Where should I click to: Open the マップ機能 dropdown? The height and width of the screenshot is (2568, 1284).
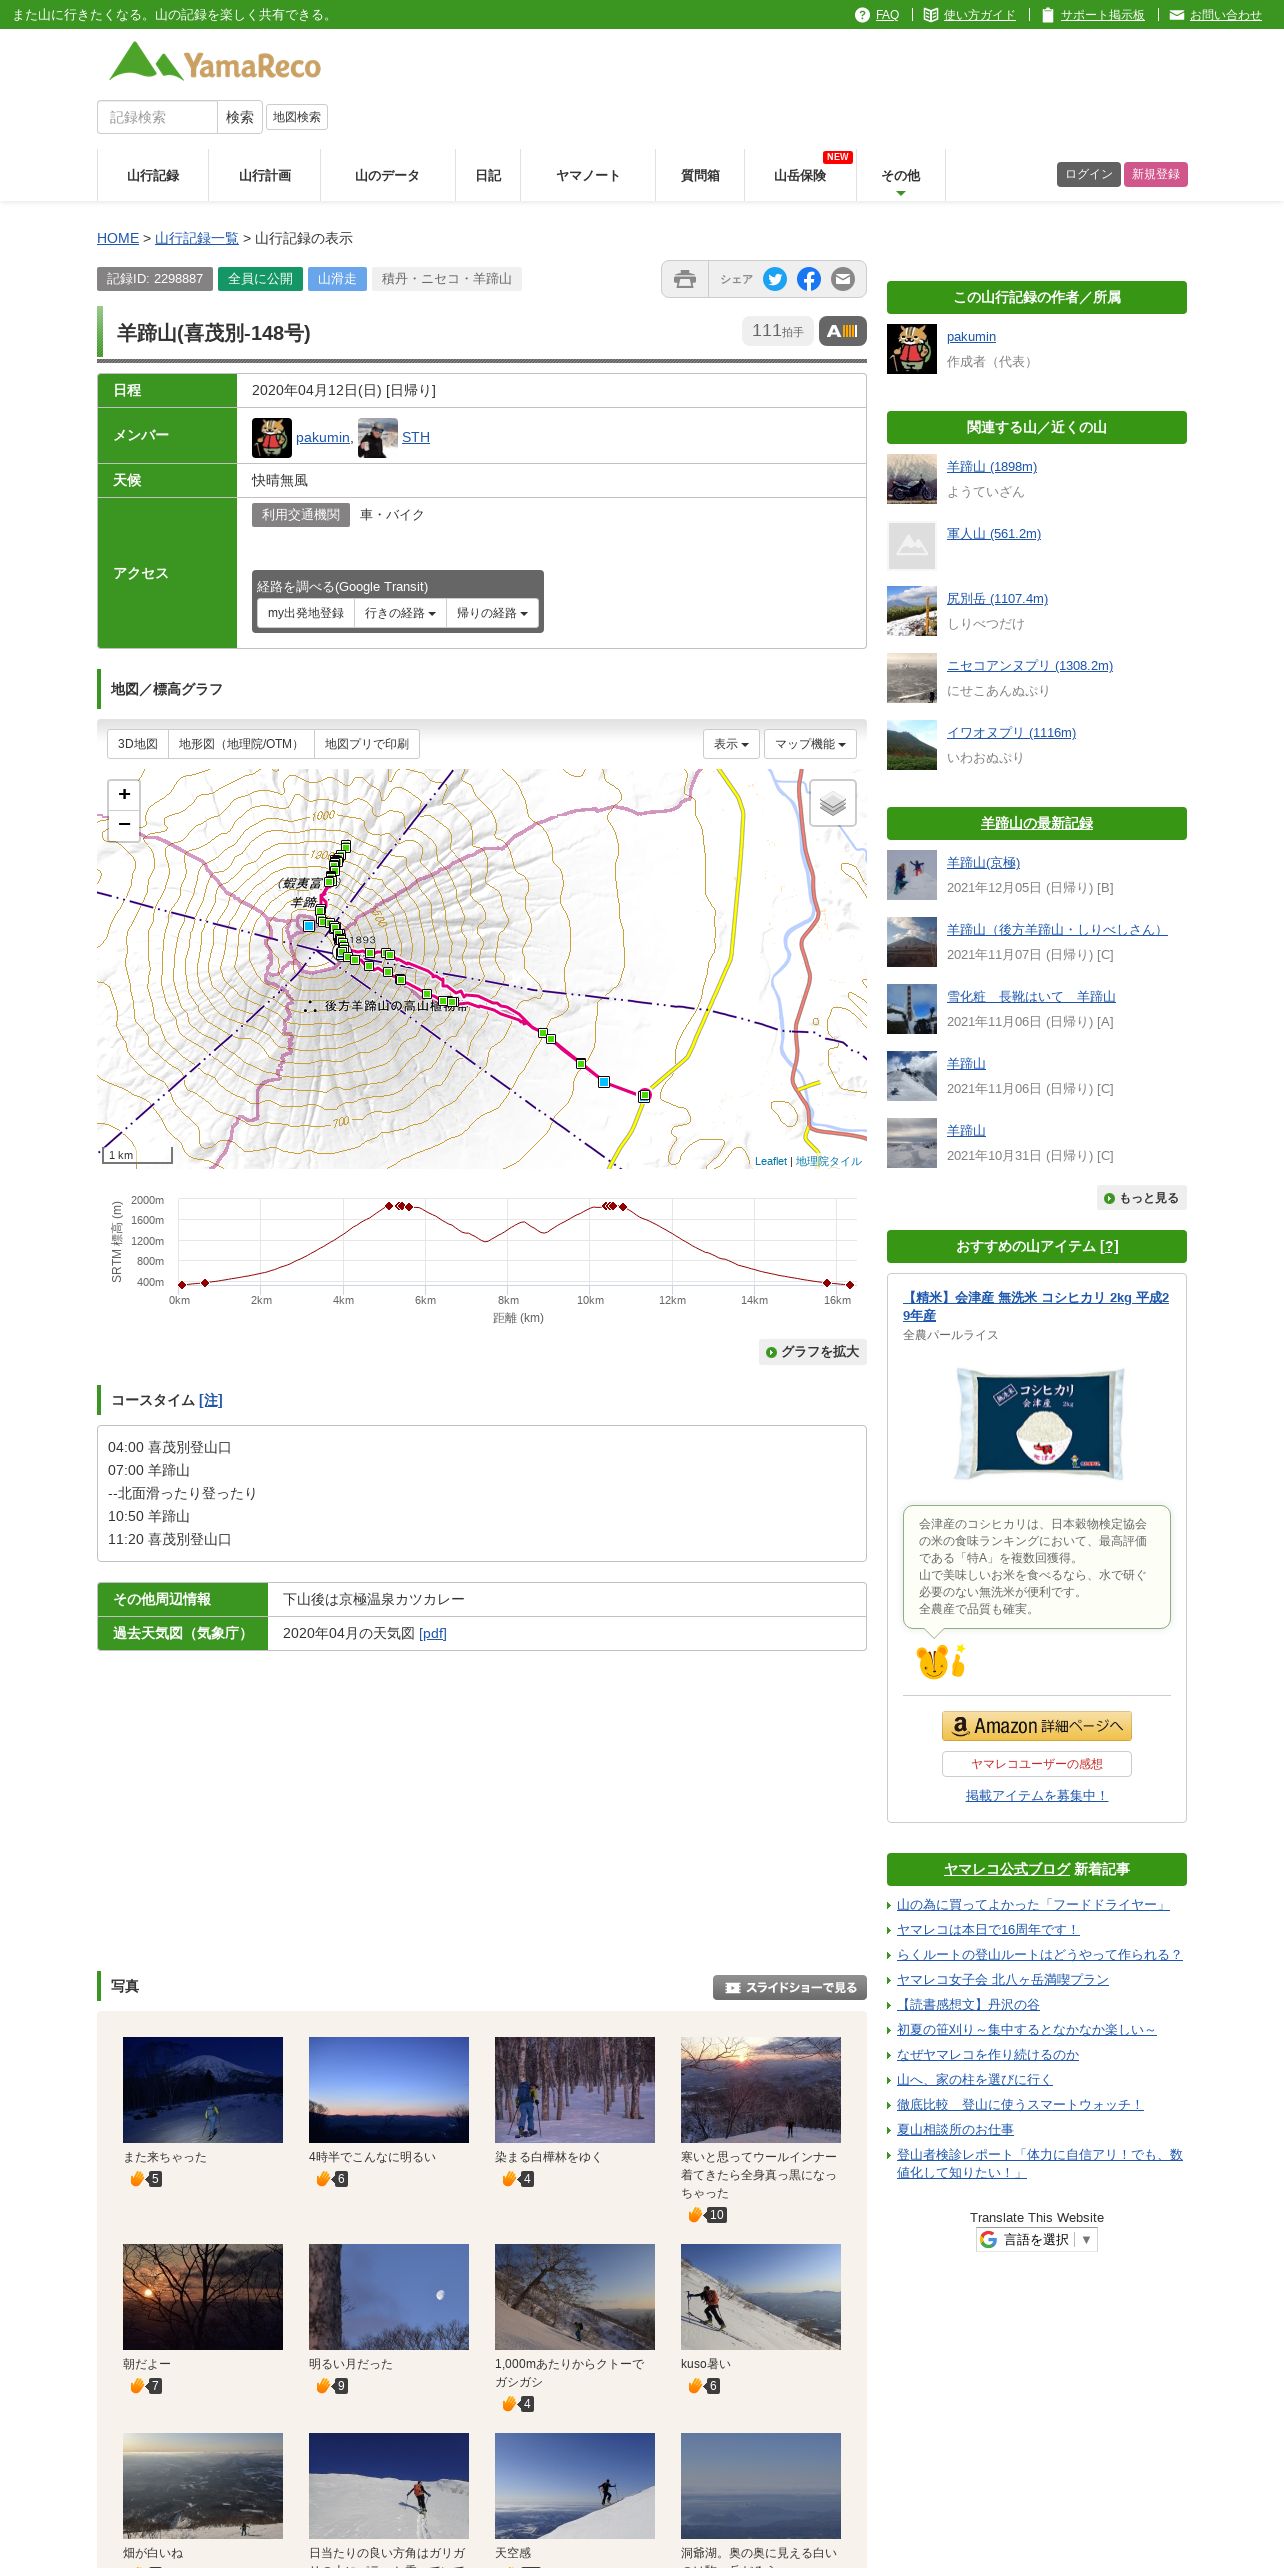[x=810, y=744]
